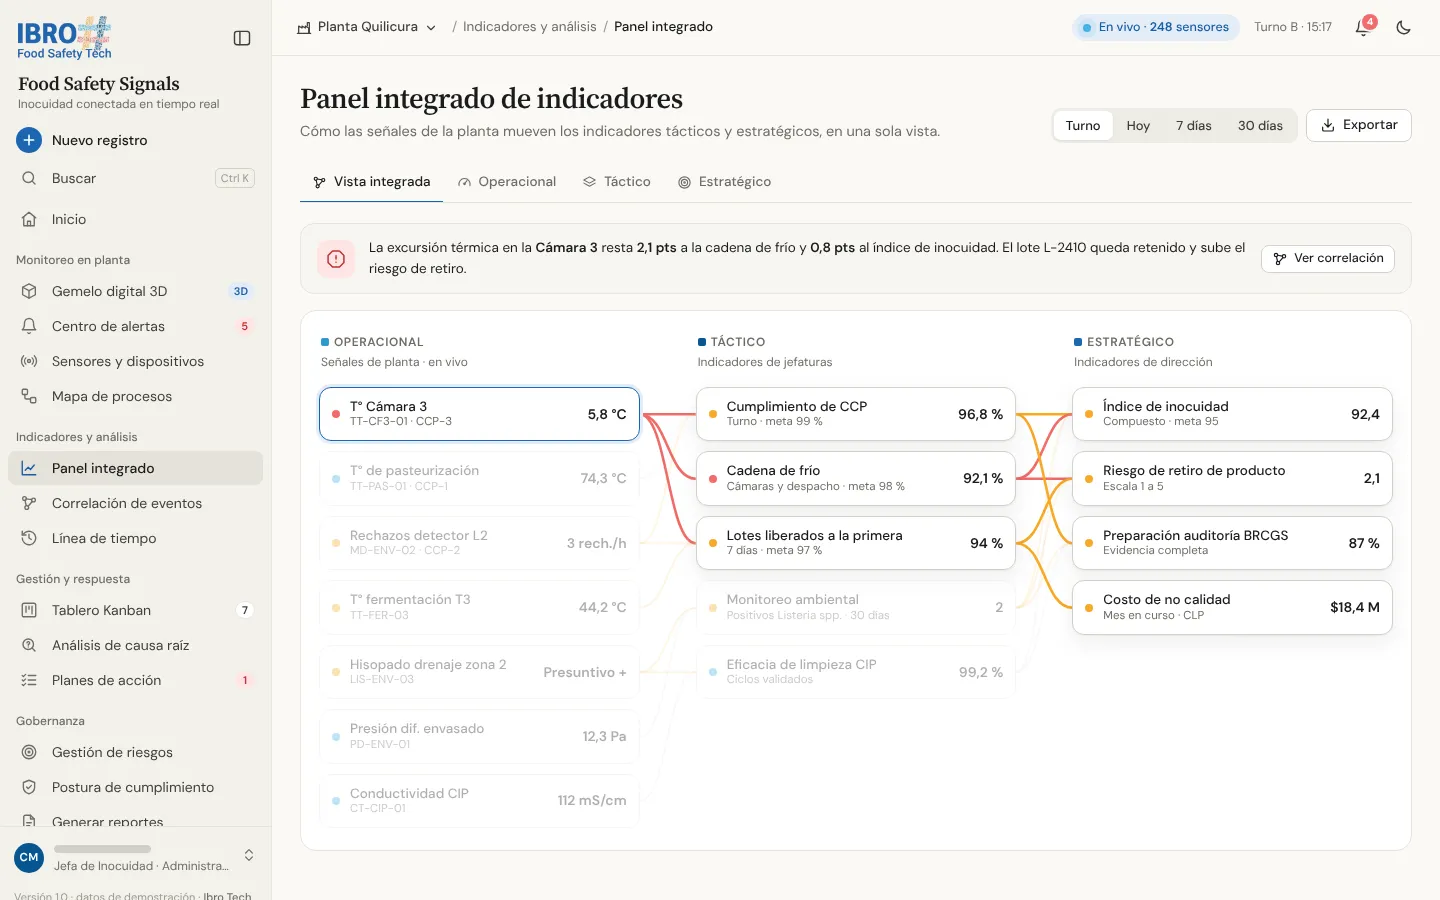The width and height of the screenshot is (1440, 900).
Task: Select the Hoy time range
Action: [x=1138, y=125]
